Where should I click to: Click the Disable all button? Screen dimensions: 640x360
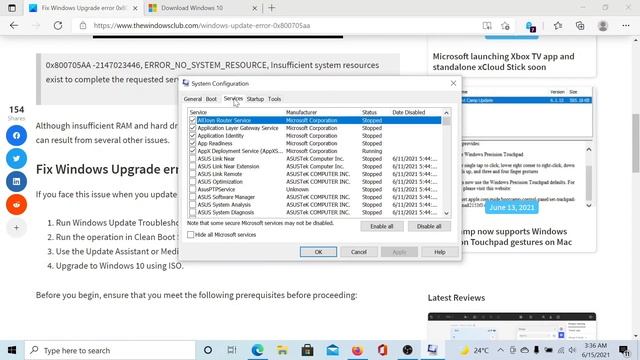coord(429,226)
